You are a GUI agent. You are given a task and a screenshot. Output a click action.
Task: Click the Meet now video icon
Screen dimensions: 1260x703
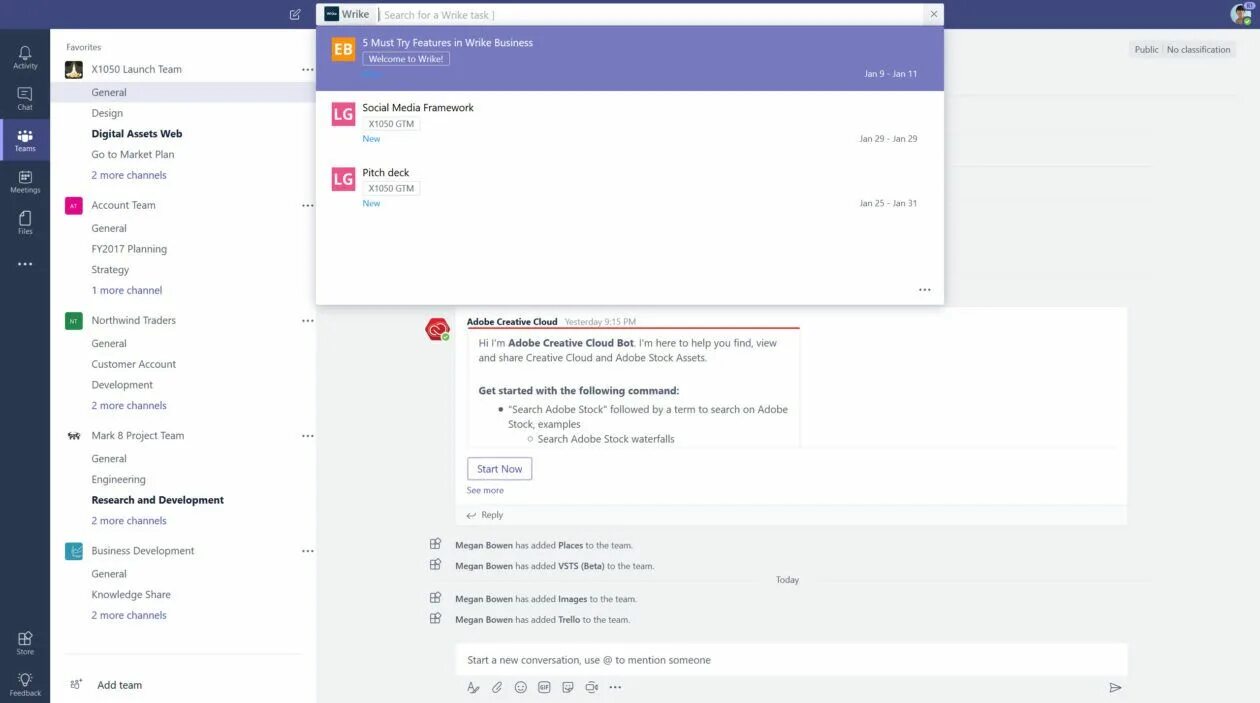click(591, 687)
